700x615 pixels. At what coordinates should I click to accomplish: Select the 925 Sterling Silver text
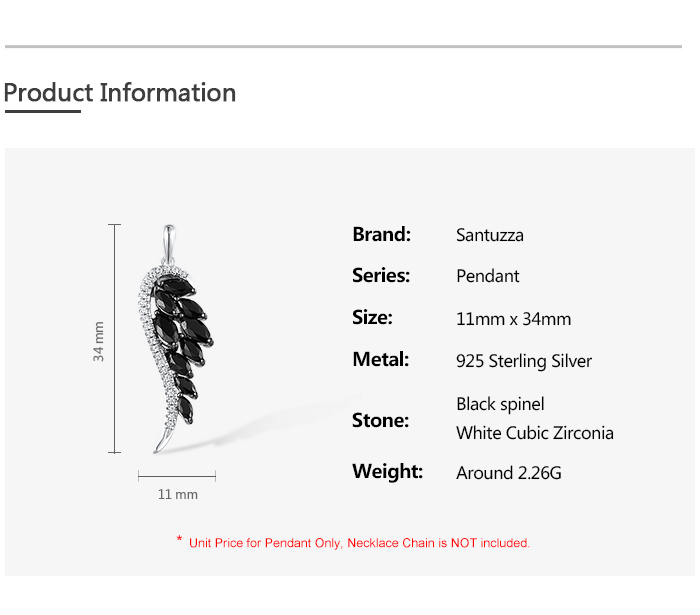(524, 361)
